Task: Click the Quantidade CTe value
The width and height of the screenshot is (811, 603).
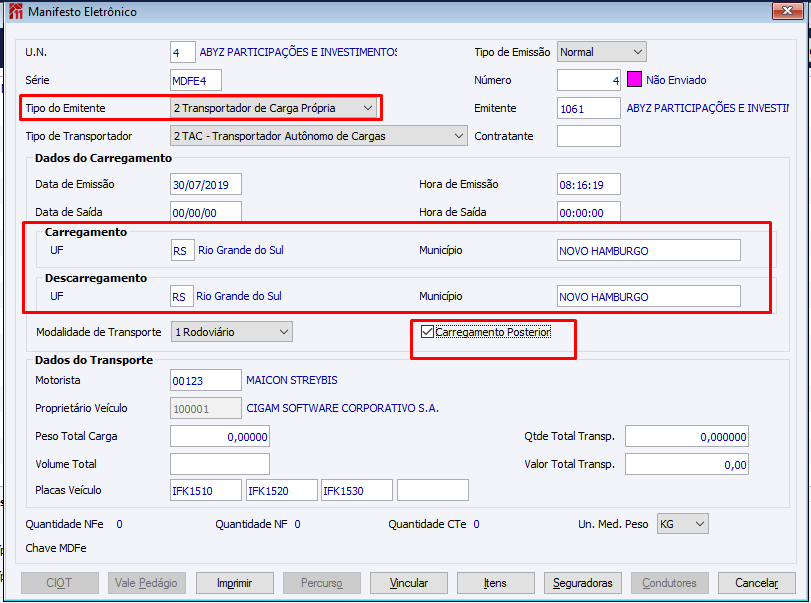Action: 476,524
